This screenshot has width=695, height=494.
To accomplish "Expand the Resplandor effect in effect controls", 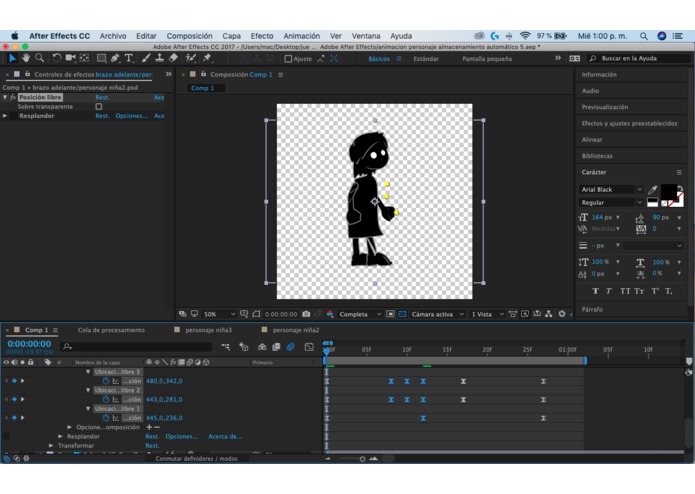I will tap(5, 116).
